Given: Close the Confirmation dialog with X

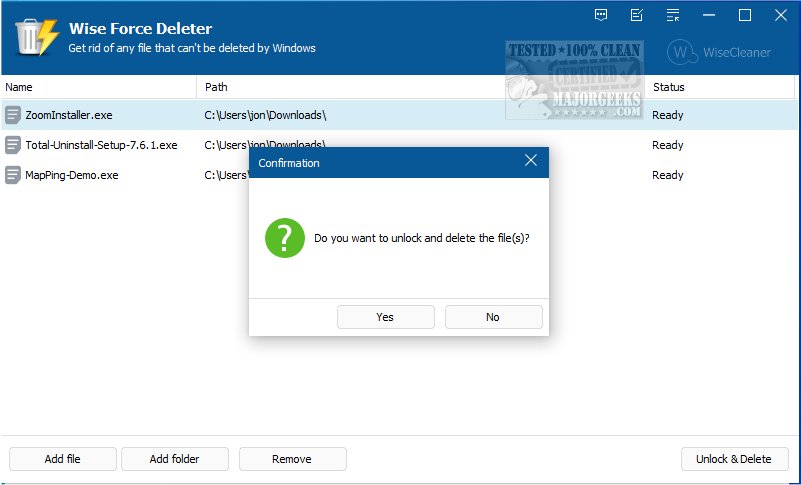Looking at the screenshot, I should click(531, 160).
